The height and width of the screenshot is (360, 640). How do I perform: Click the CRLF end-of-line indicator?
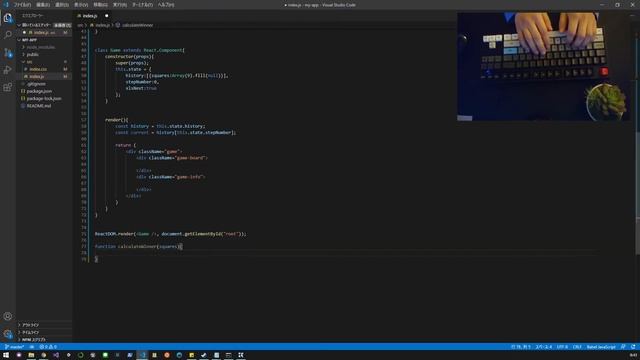click(x=577, y=347)
